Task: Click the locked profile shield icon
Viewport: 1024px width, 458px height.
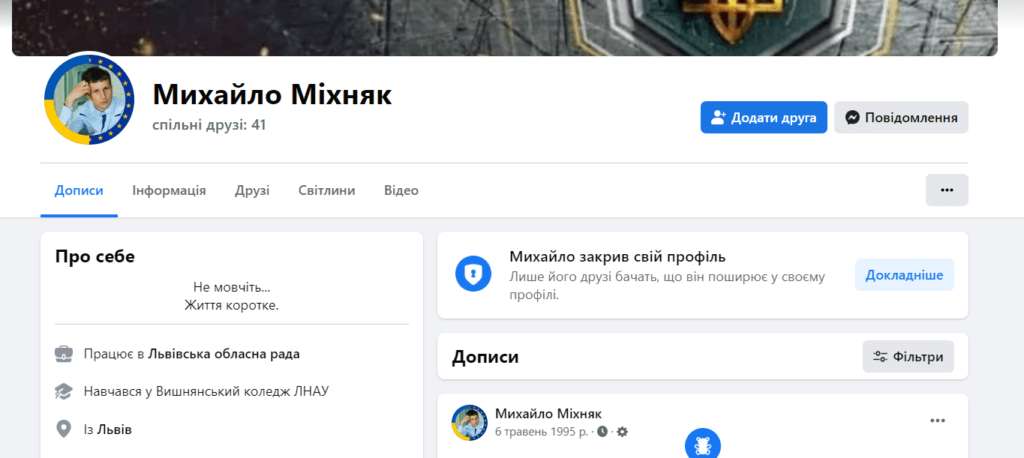Action: coord(473,274)
